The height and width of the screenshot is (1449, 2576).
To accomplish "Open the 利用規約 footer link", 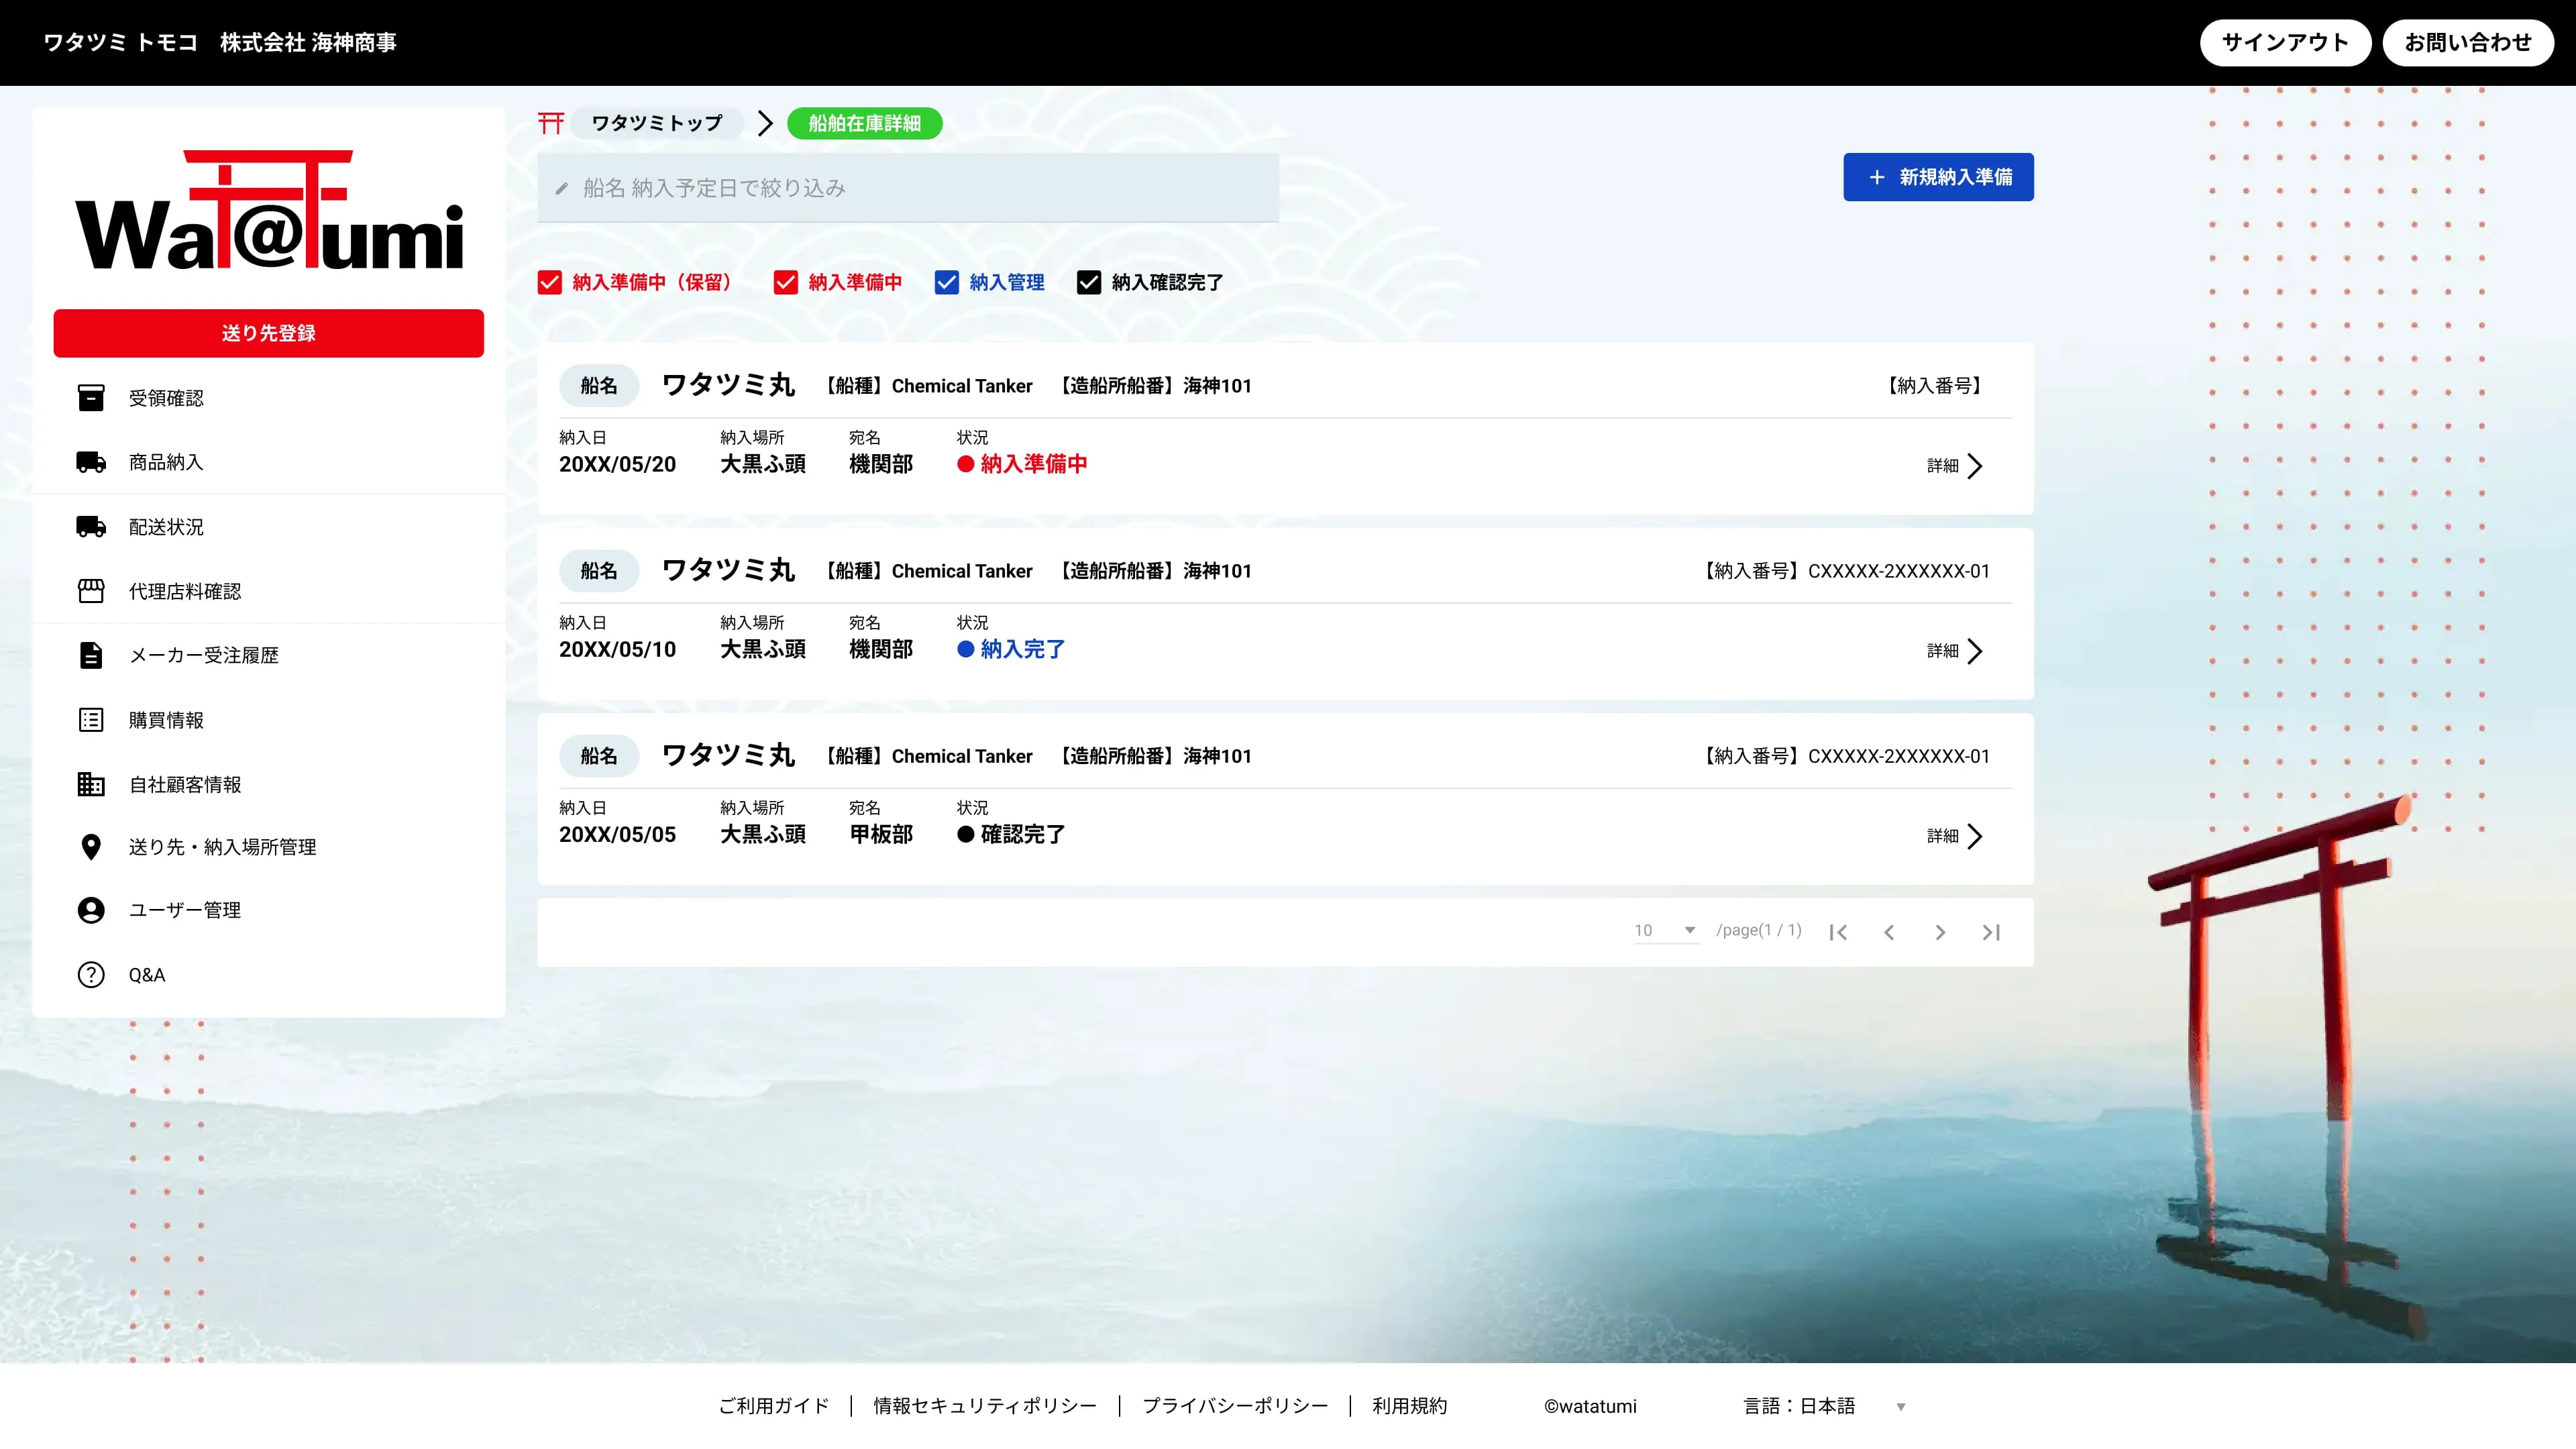I will click(1410, 1406).
